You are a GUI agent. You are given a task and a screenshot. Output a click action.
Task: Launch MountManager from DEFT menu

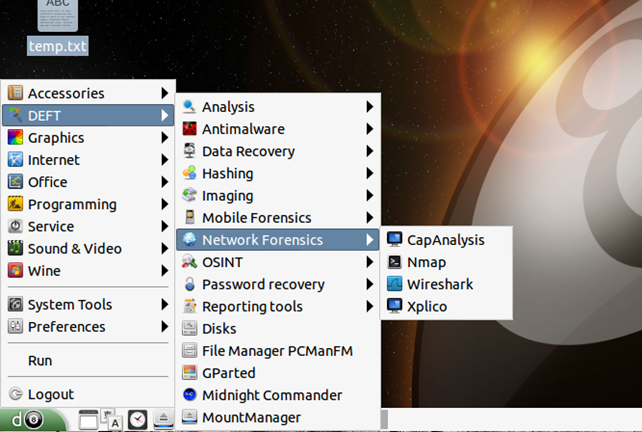pyautogui.click(x=250, y=417)
